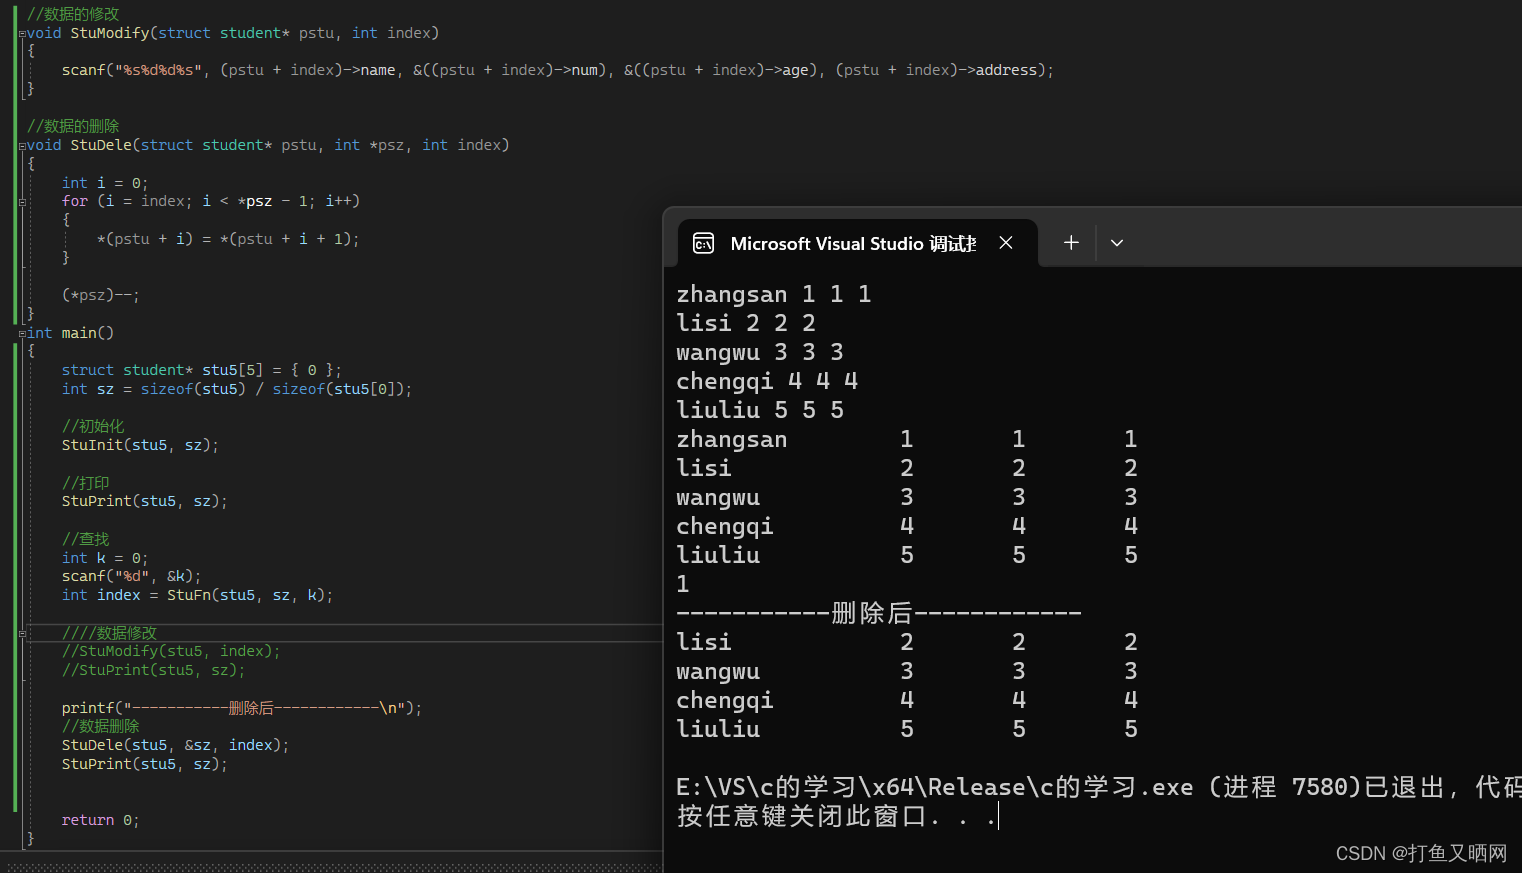Click the printf line with 删除后

point(242,708)
